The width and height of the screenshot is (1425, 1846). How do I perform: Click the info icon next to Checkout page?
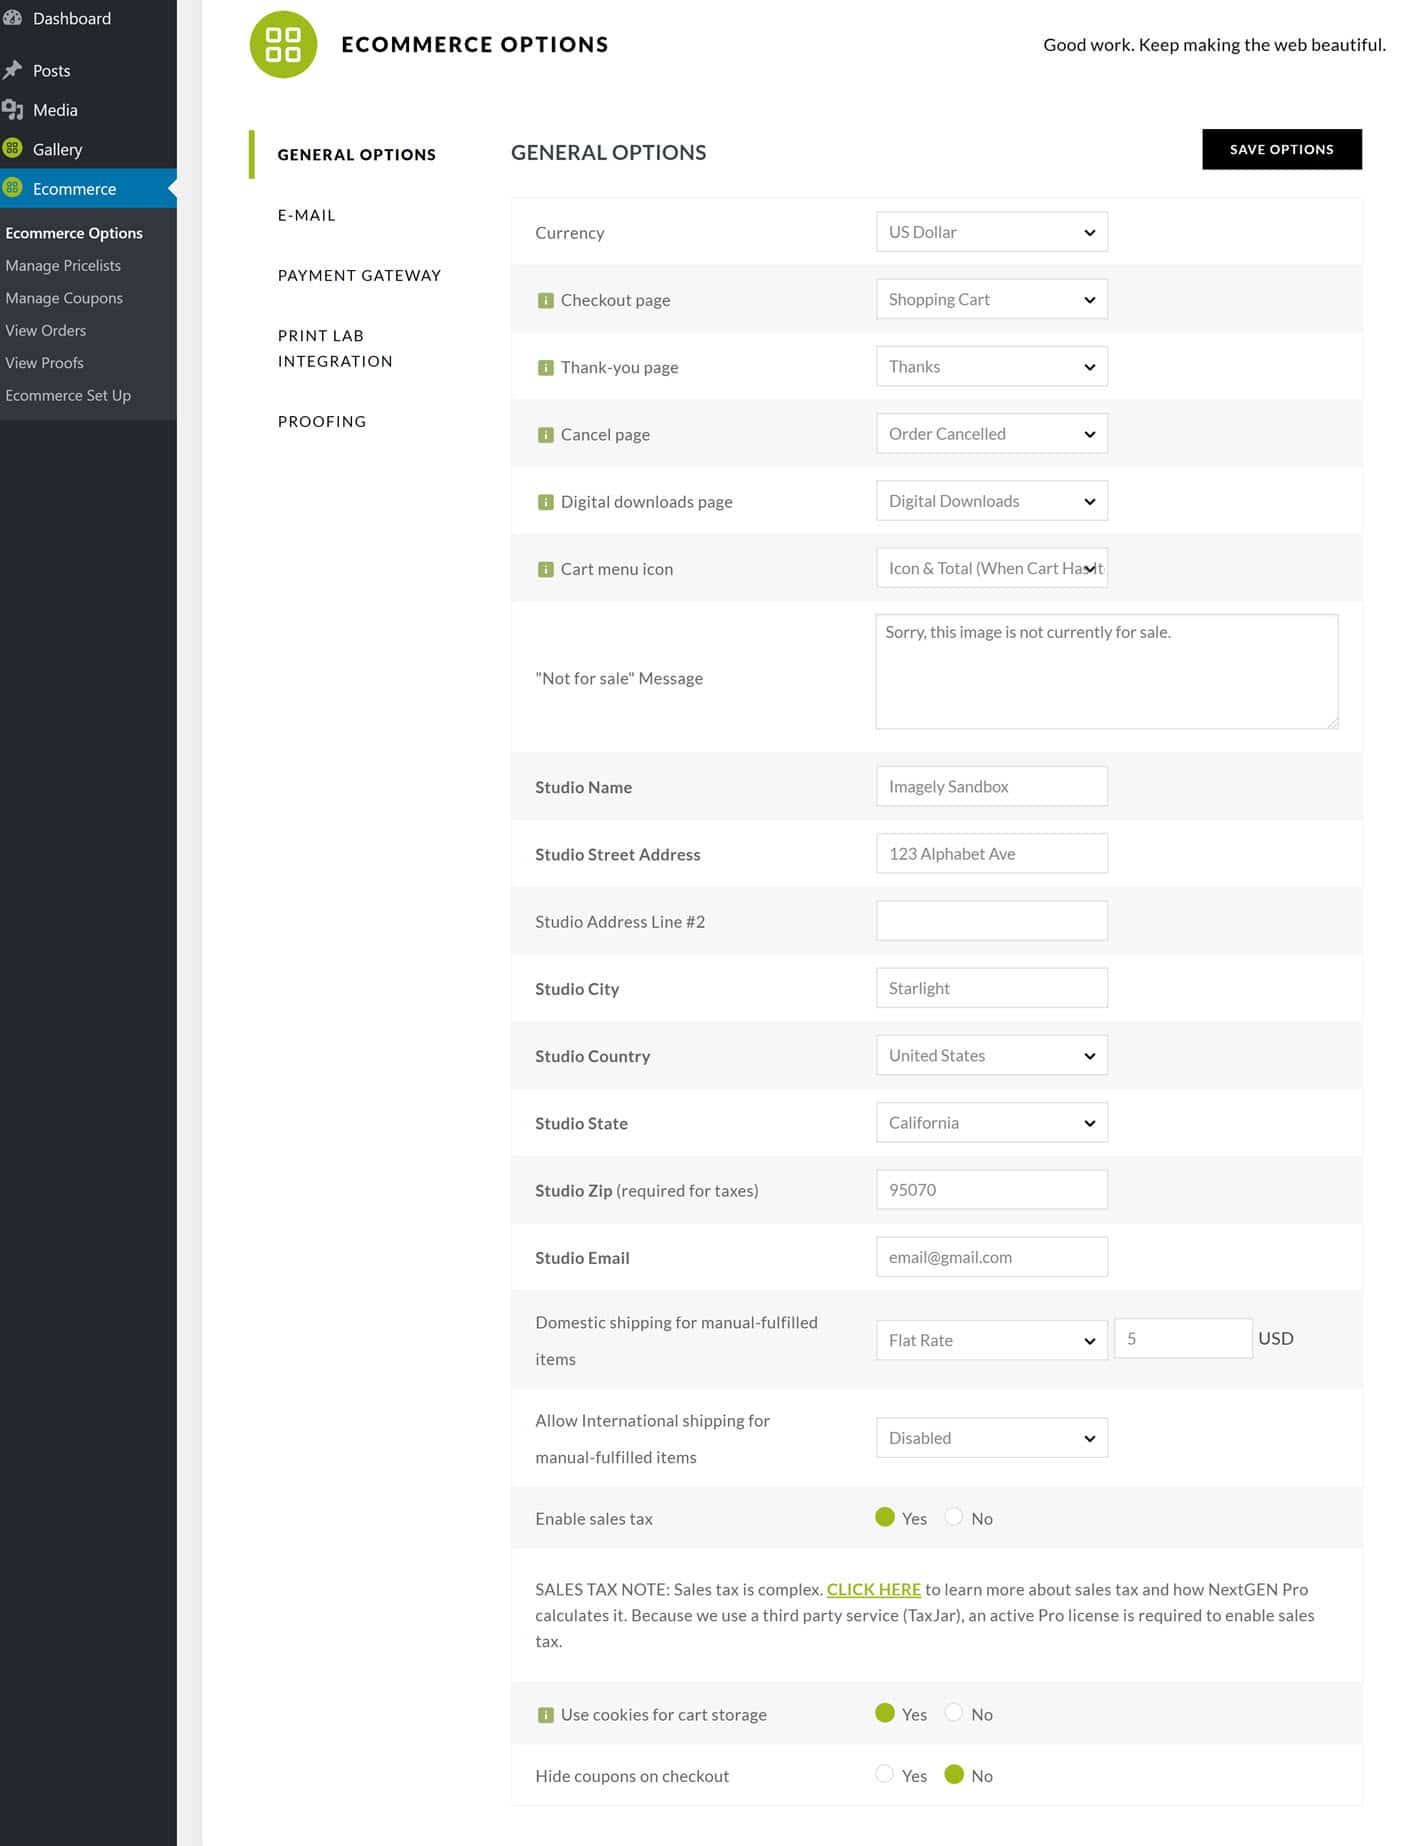[546, 299]
